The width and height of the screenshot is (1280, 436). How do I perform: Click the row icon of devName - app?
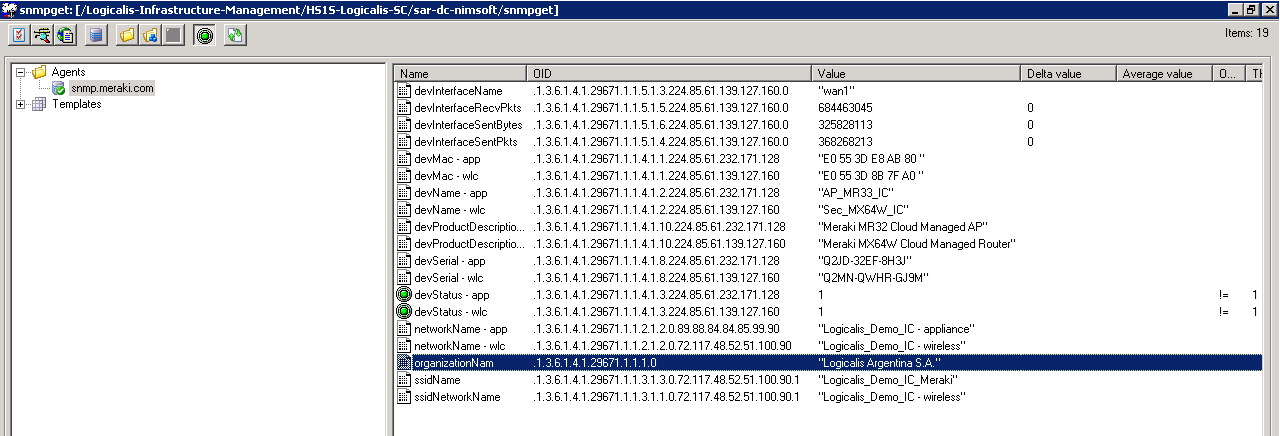tap(404, 193)
